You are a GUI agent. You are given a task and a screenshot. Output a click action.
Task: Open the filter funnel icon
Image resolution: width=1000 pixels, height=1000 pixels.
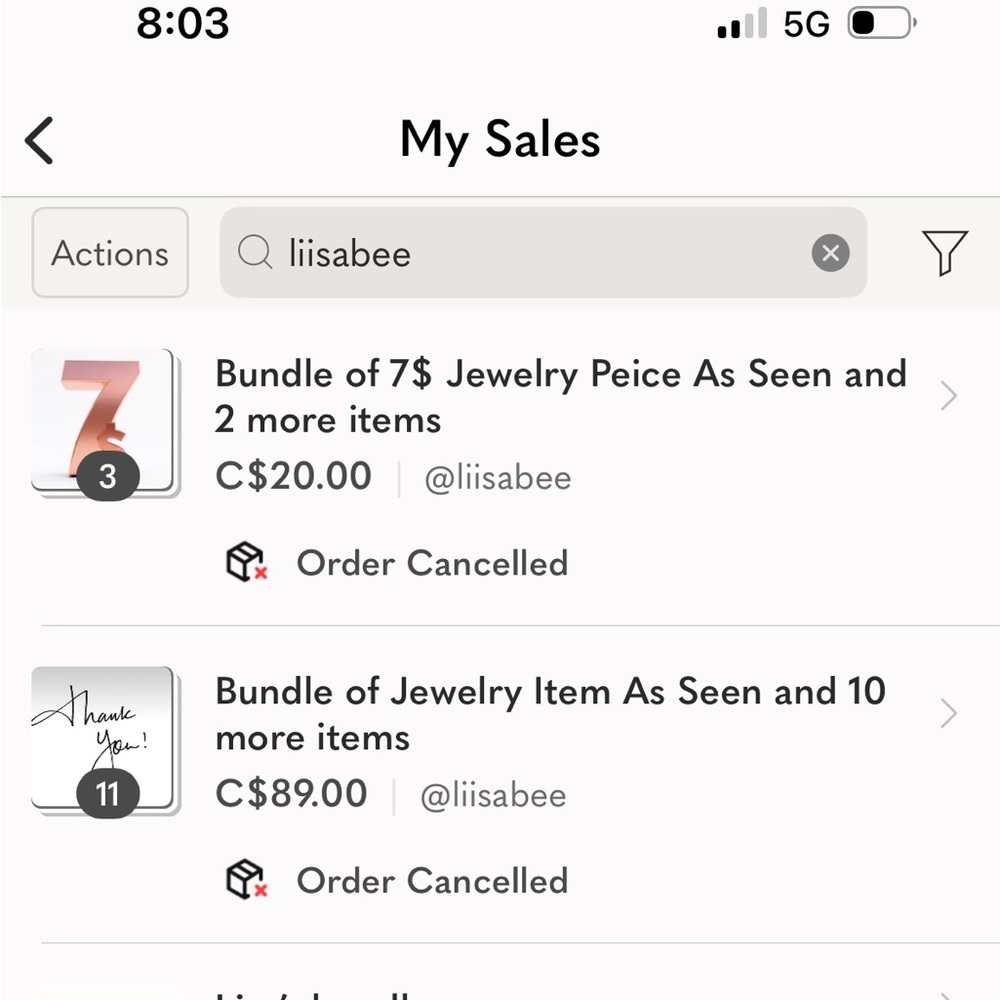click(x=945, y=253)
